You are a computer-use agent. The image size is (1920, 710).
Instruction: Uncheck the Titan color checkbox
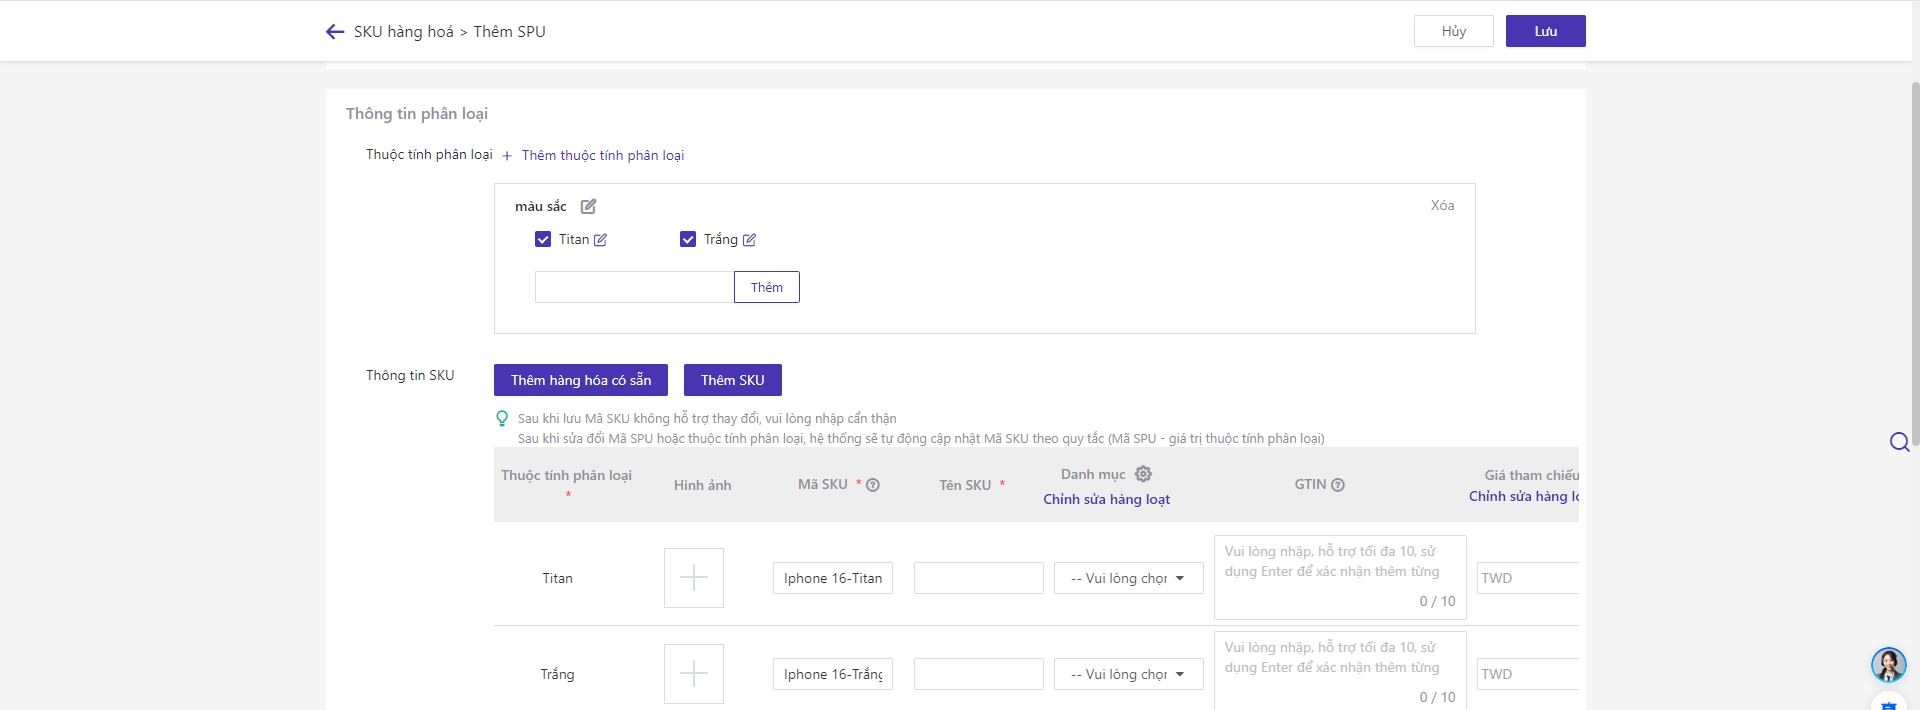pos(543,239)
